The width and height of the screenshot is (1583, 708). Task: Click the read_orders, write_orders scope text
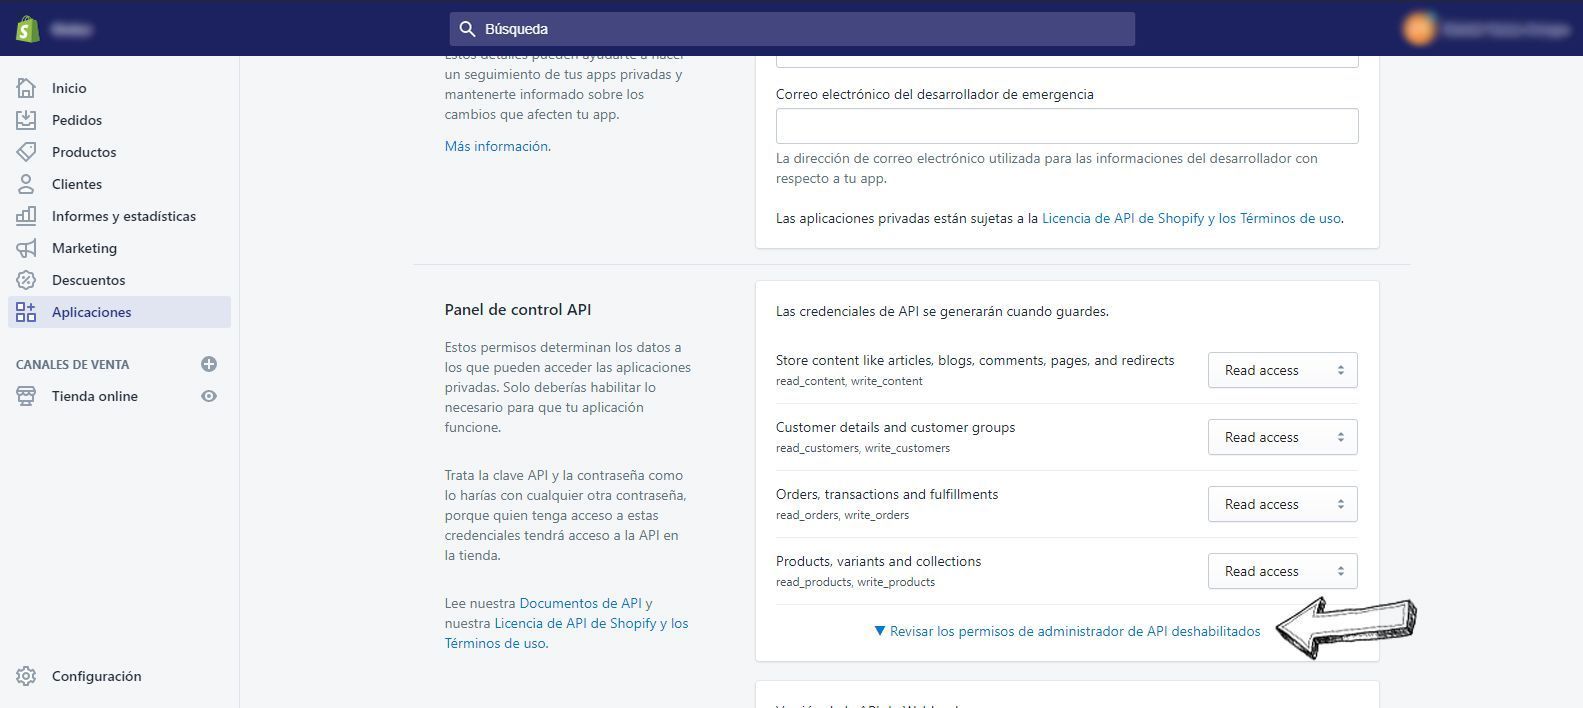click(x=842, y=515)
